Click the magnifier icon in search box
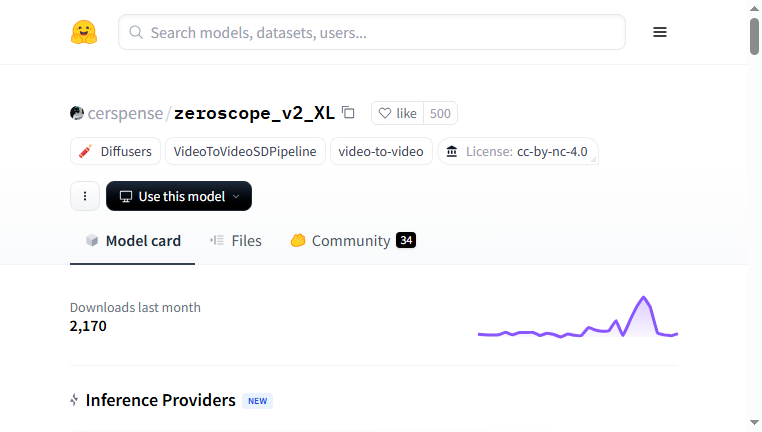This screenshot has width=762, height=432. 136,32
